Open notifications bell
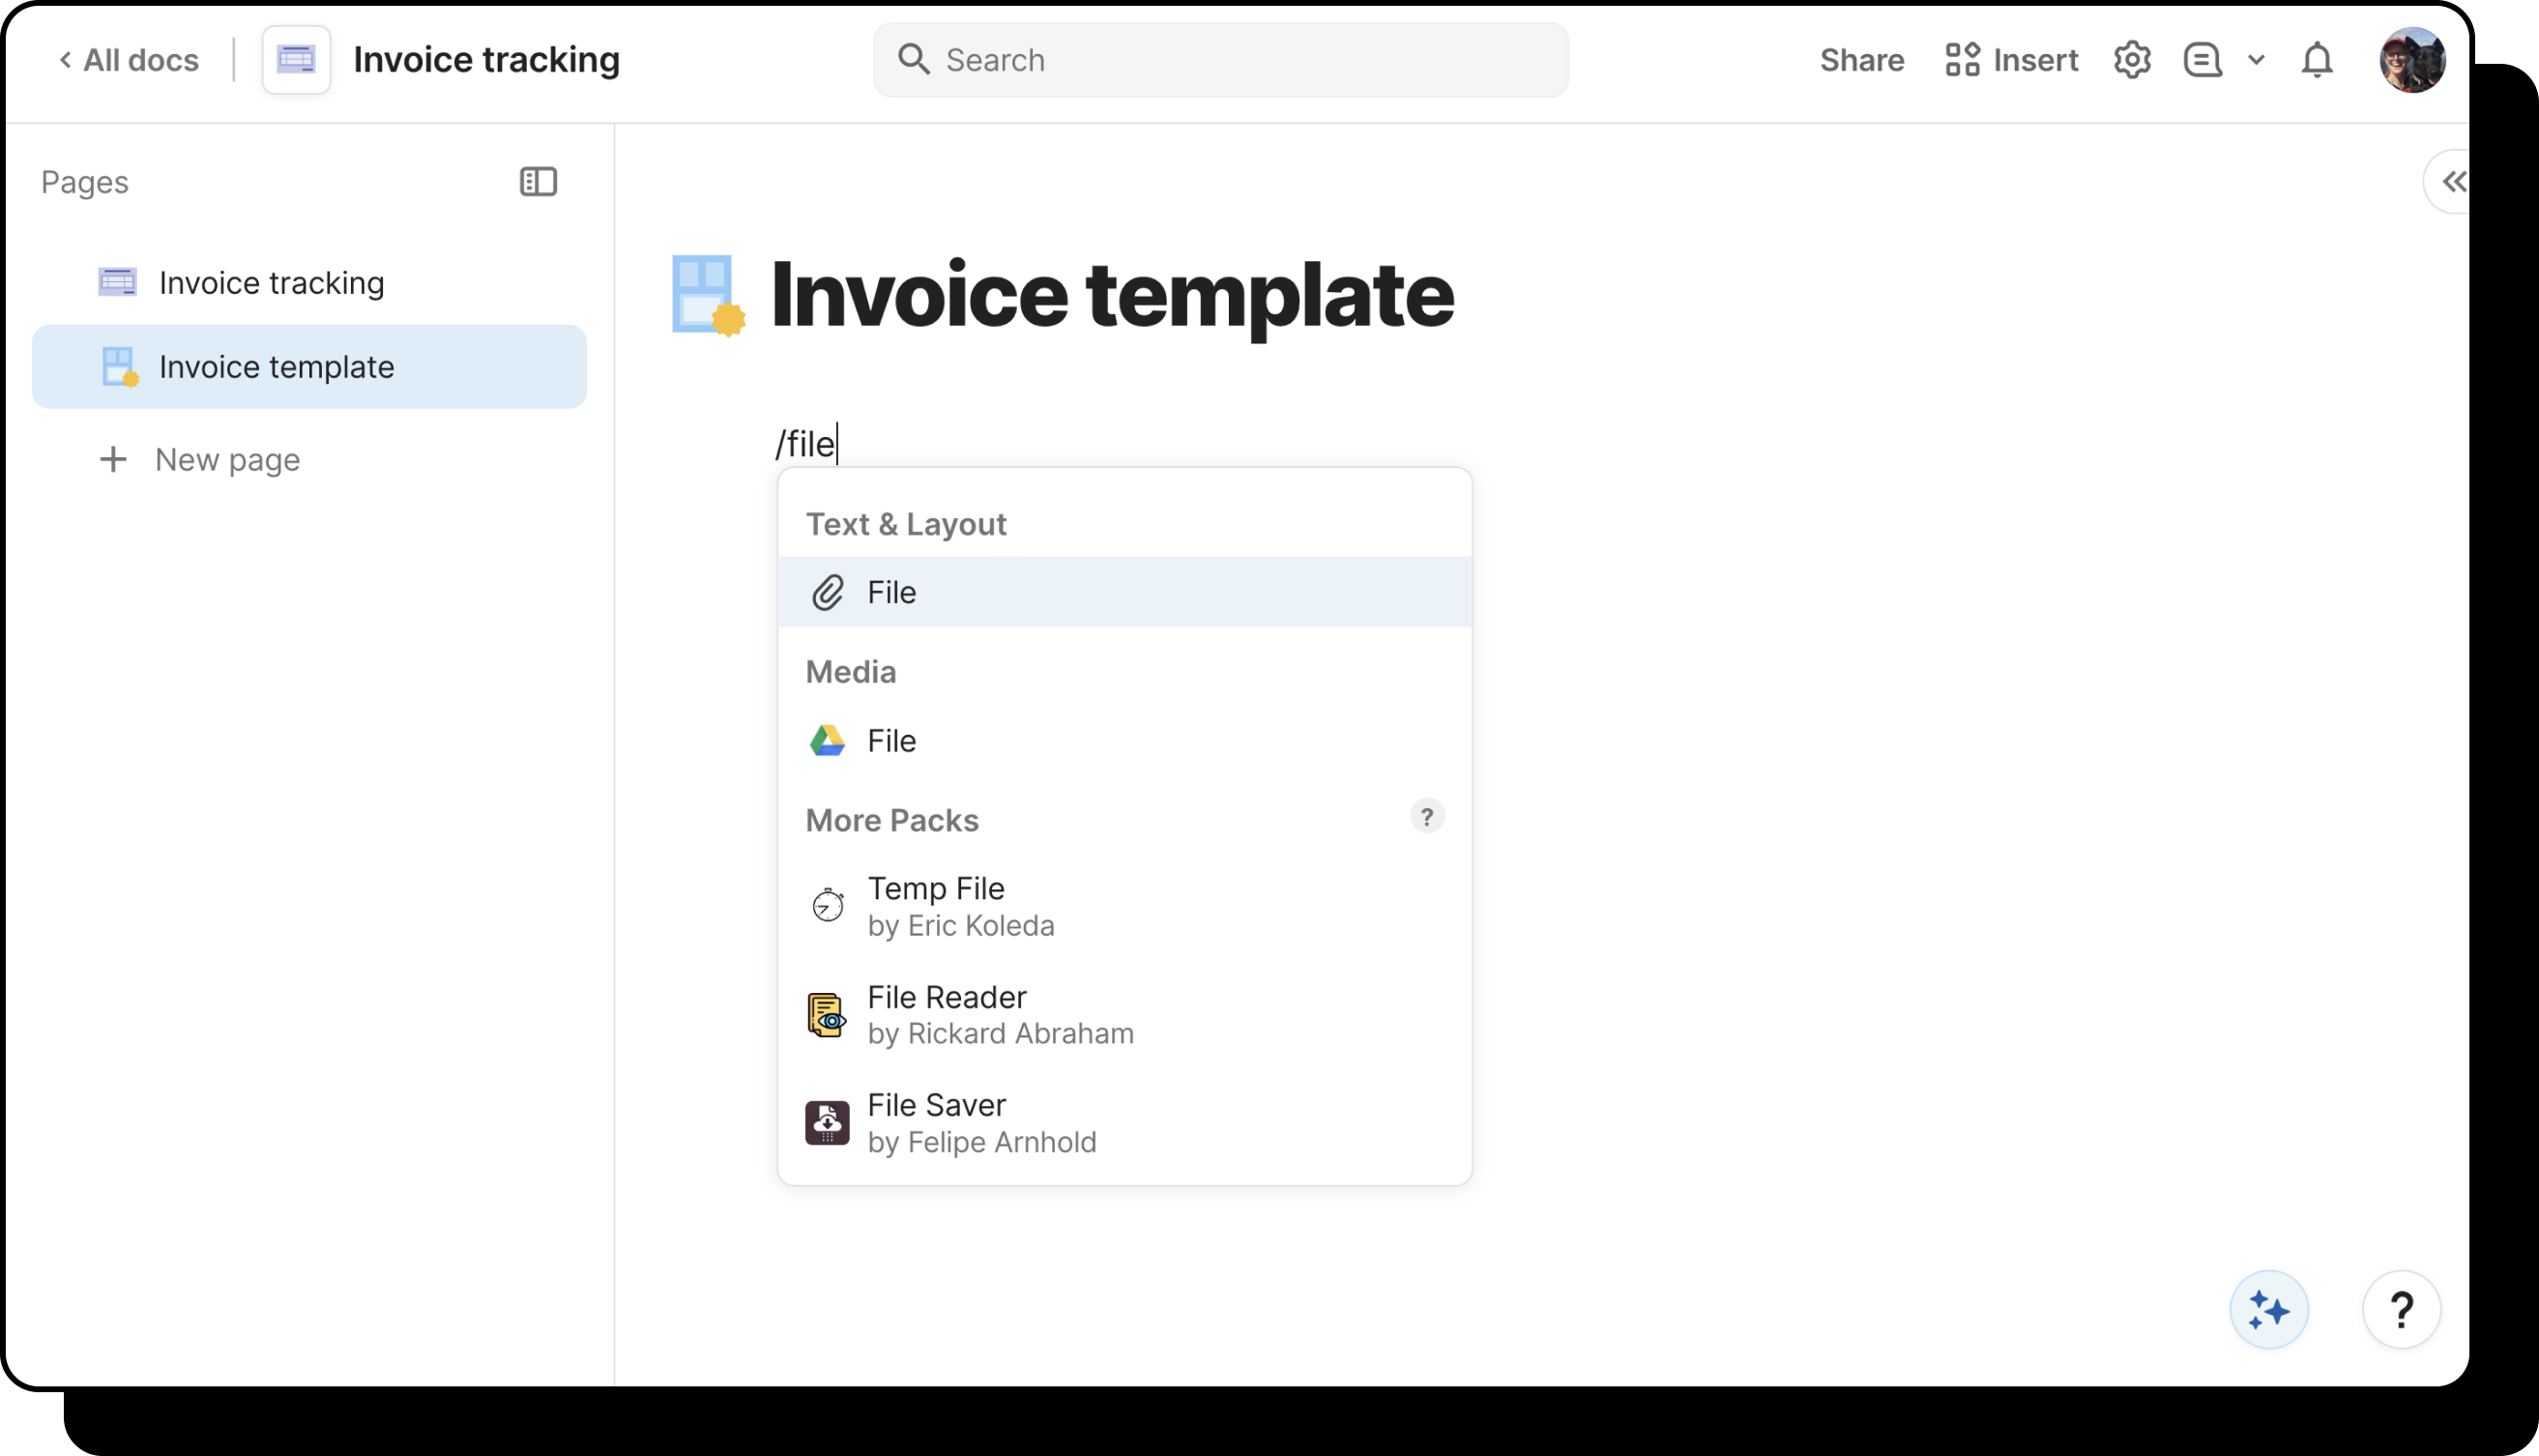This screenshot has width=2539, height=1456. point(2316,60)
